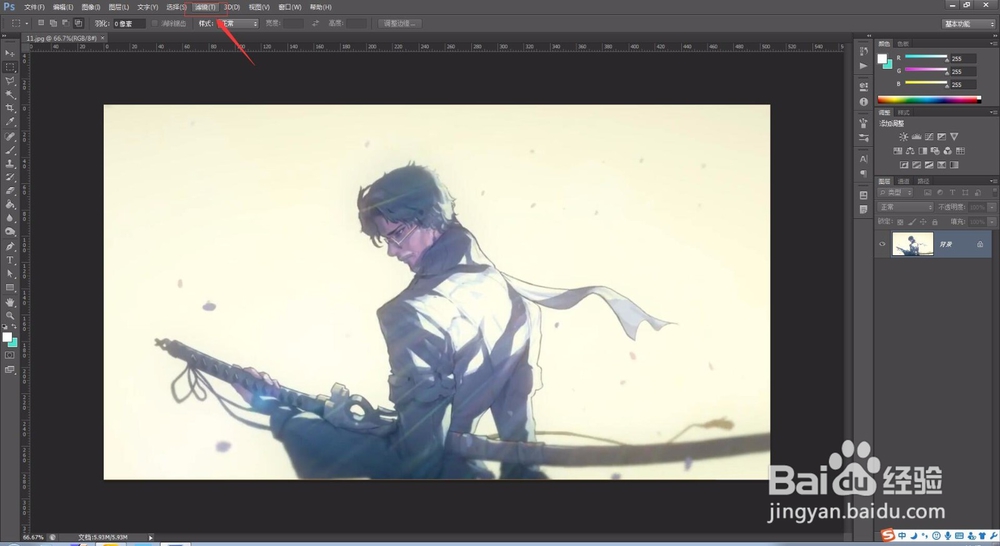Open the 基本功能 workspace dropdown
The width and height of the screenshot is (1000, 546).
(x=969, y=24)
